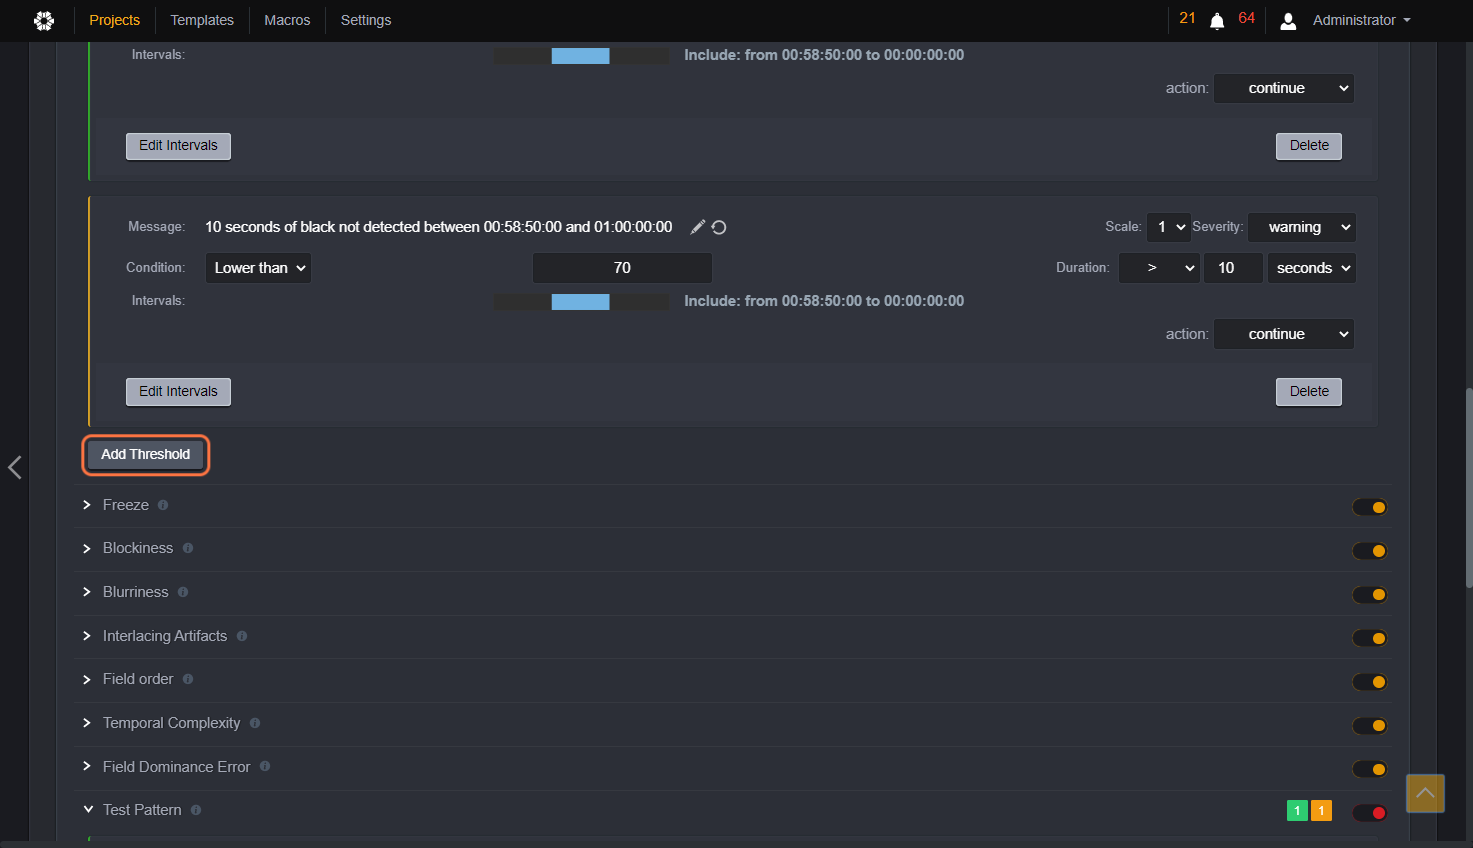Delete the warning severity threshold

click(x=1309, y=392)
